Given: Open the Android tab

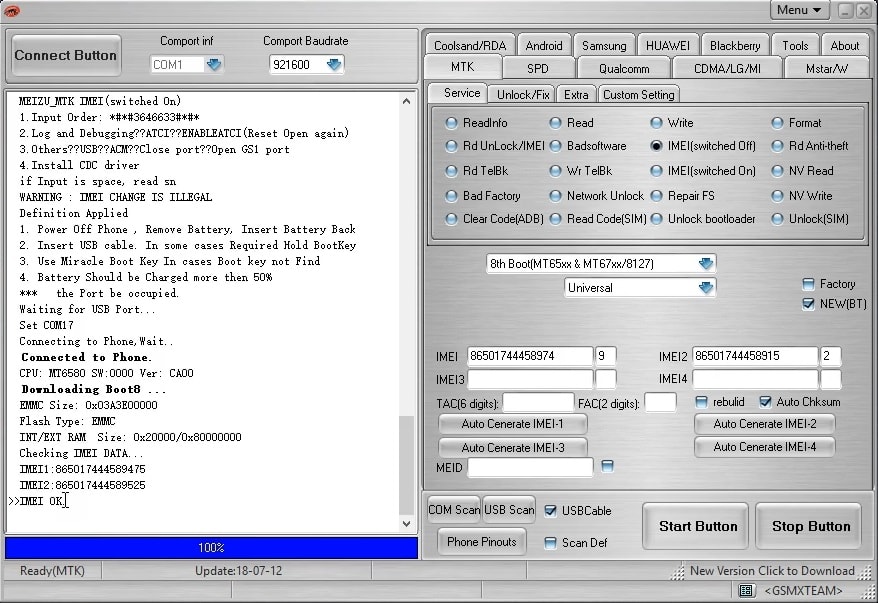Looking at the screenshot, I should 543,45.
